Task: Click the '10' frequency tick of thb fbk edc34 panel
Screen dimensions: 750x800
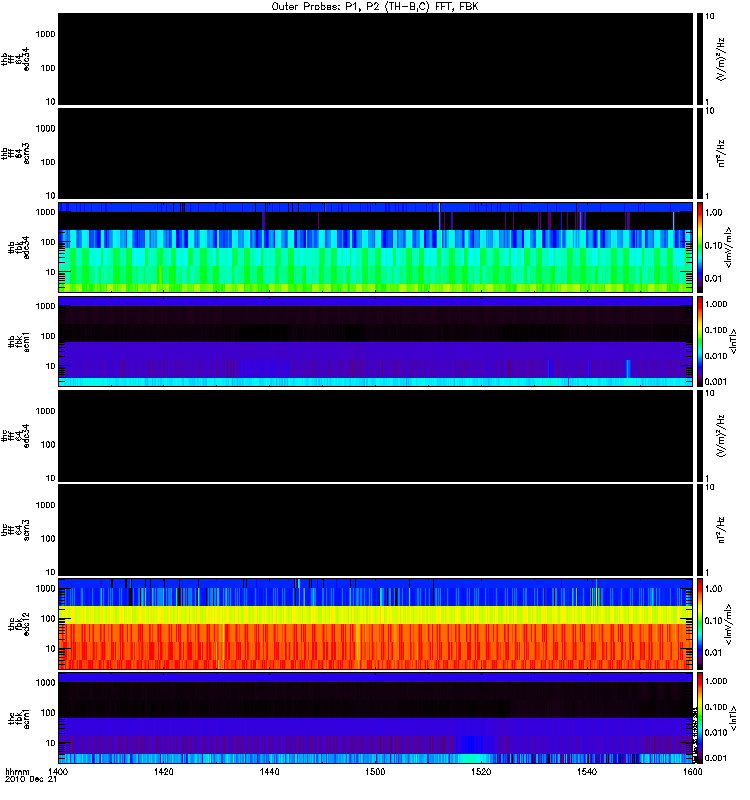Action: click(x=51, y=272)
